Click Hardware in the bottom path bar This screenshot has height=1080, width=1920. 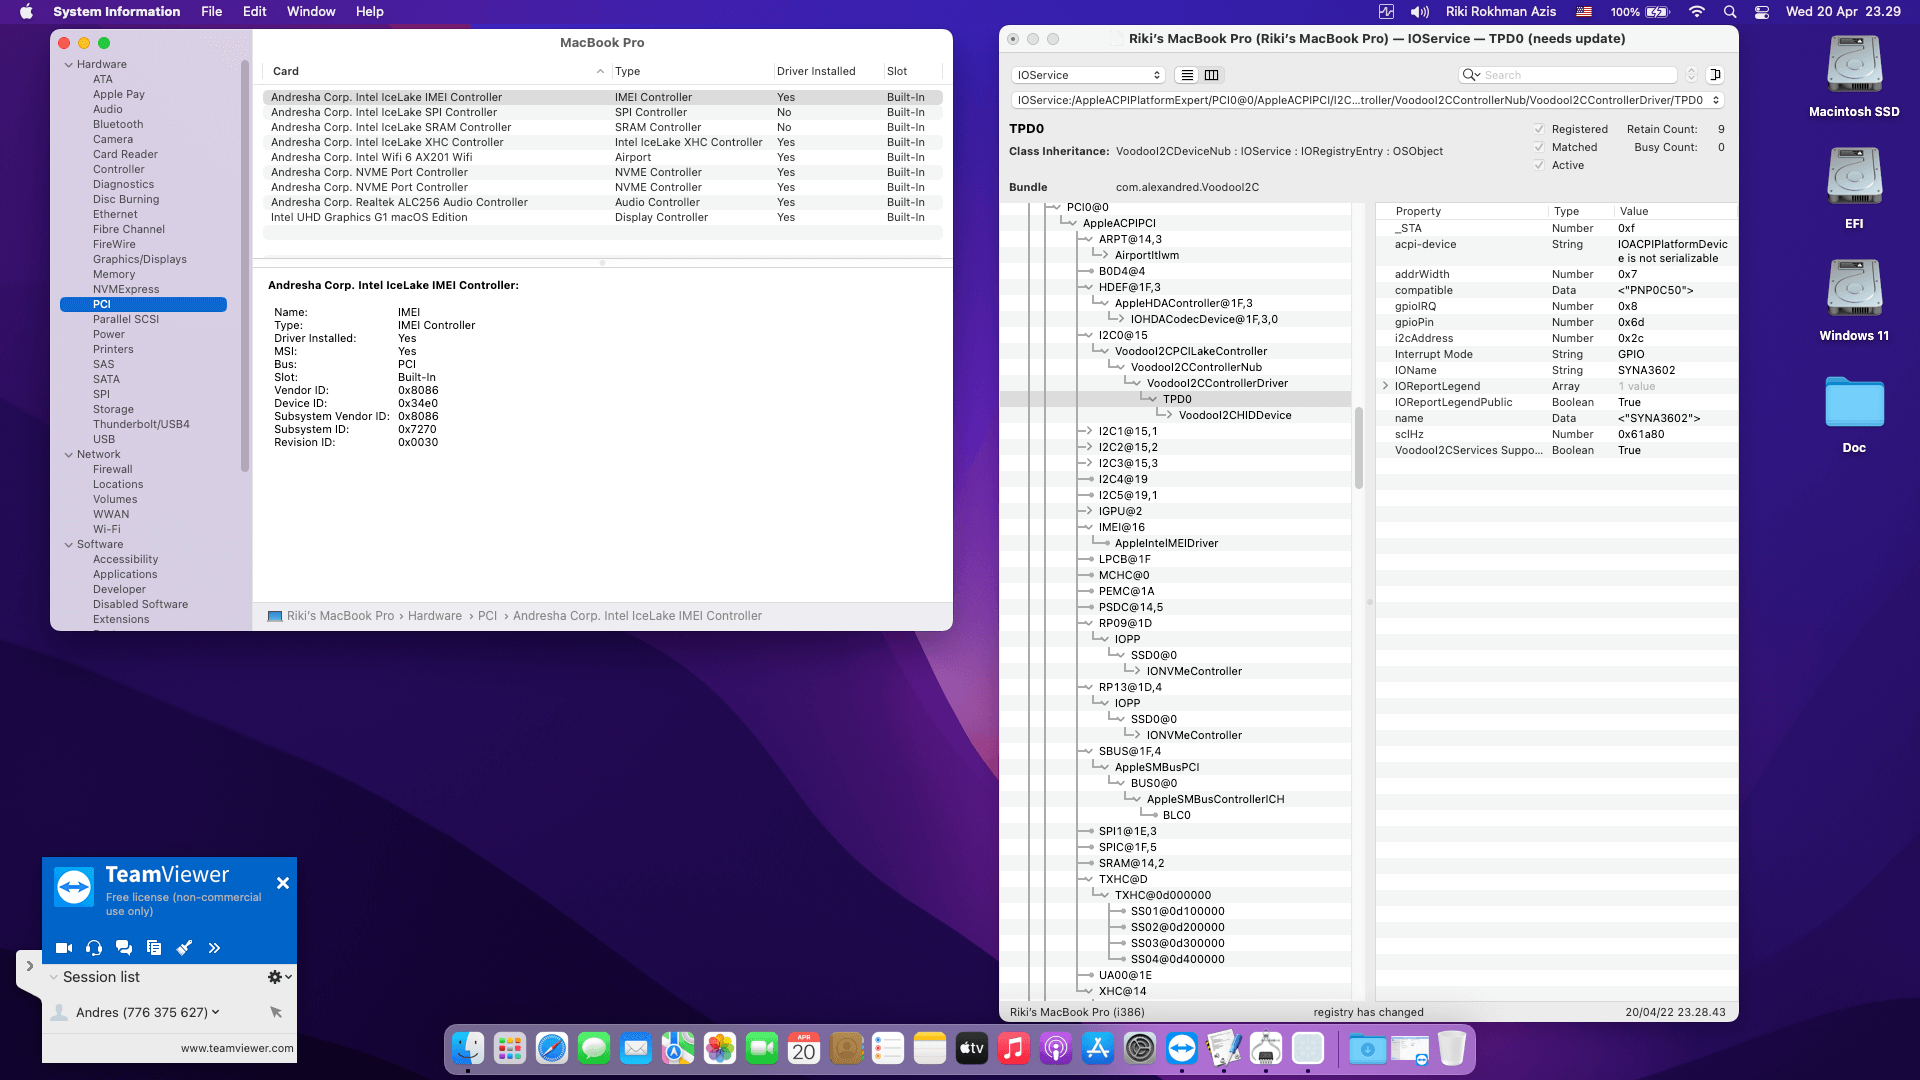coord(435,616)
